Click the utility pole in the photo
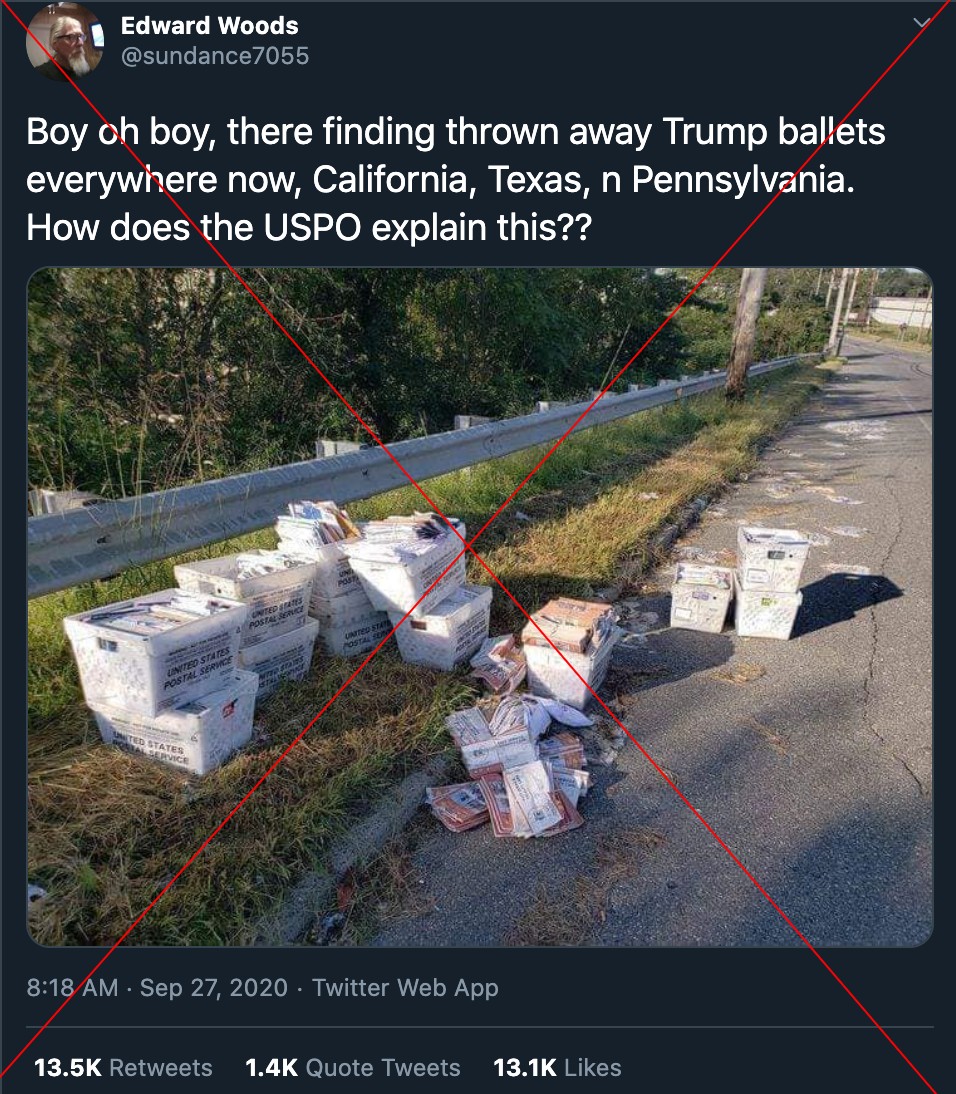The height and width of the screenshot is (1094, 956). [745, 334]
